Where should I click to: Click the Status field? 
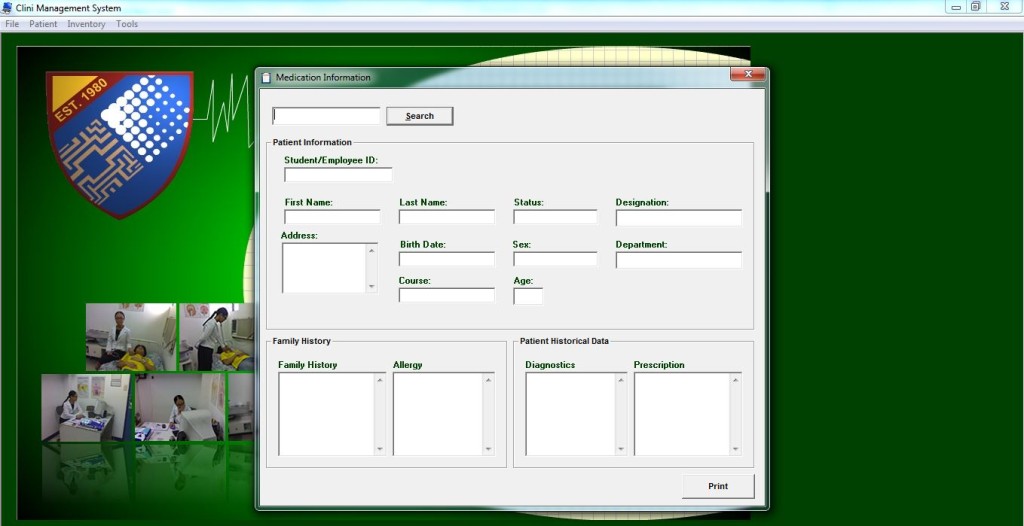[x=555, y=217]
